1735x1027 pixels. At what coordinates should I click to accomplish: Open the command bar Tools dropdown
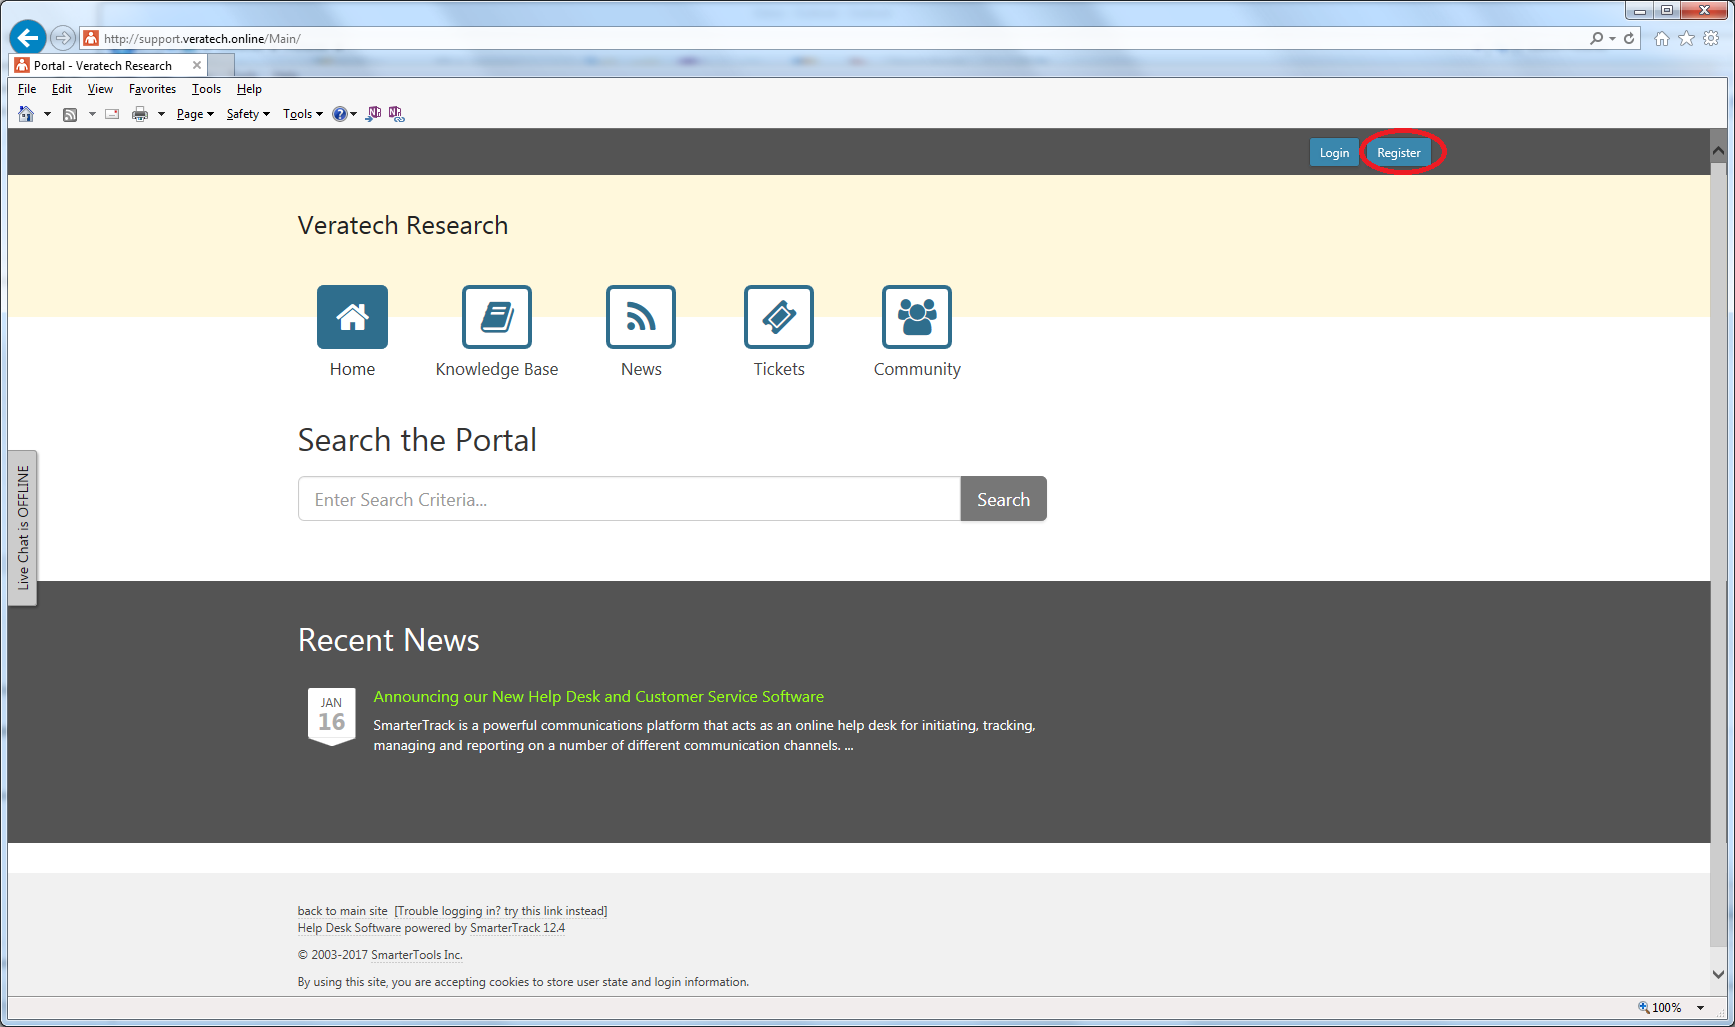[x=302, y=114]
